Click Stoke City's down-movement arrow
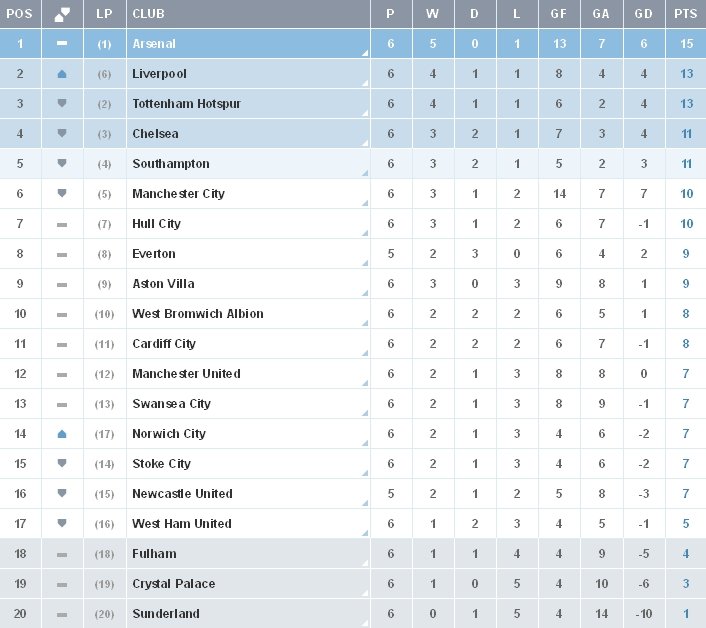The width and height of the screenshot is (706, 628). point(62,464)
